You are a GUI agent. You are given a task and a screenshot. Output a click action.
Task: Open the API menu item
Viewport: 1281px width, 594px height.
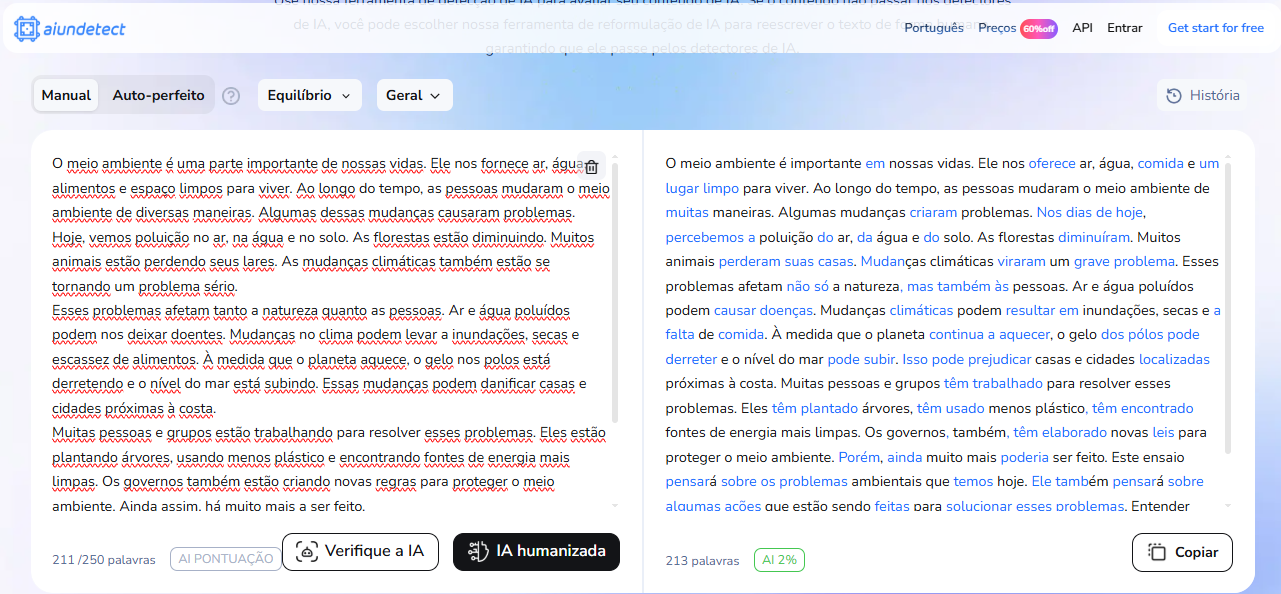(x=1082, y=28)
